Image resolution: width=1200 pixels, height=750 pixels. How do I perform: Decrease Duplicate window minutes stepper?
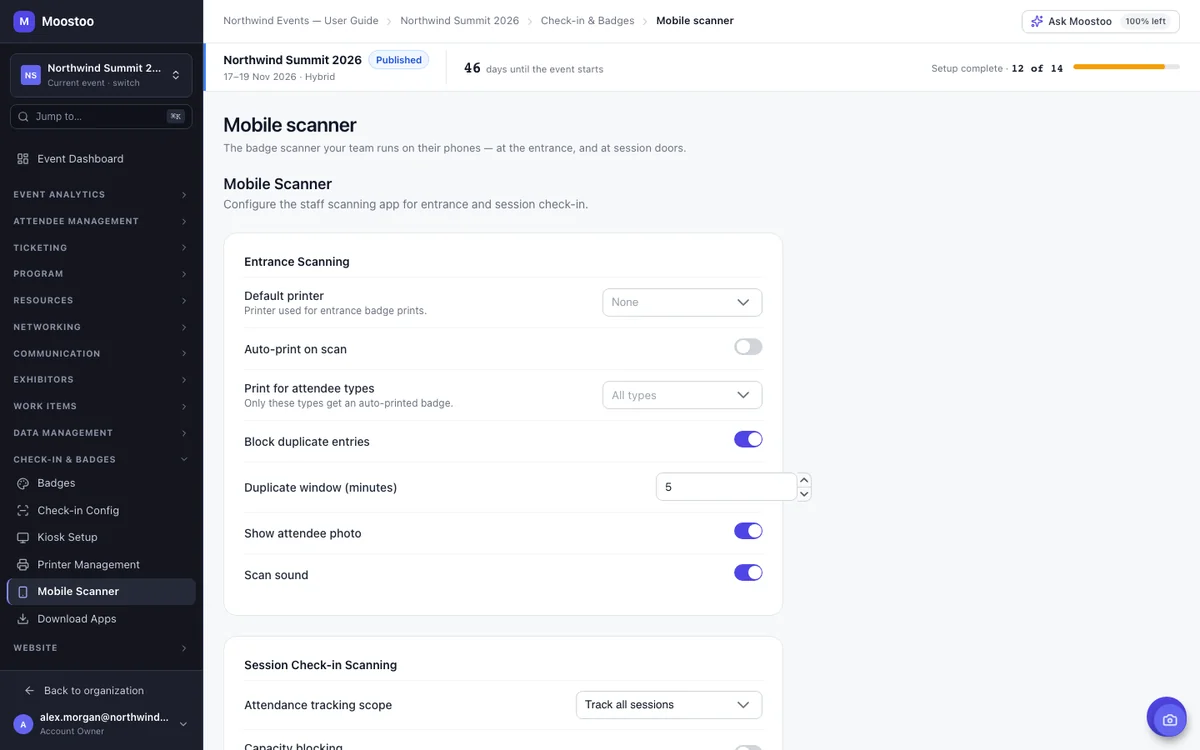tap(805, 494)
